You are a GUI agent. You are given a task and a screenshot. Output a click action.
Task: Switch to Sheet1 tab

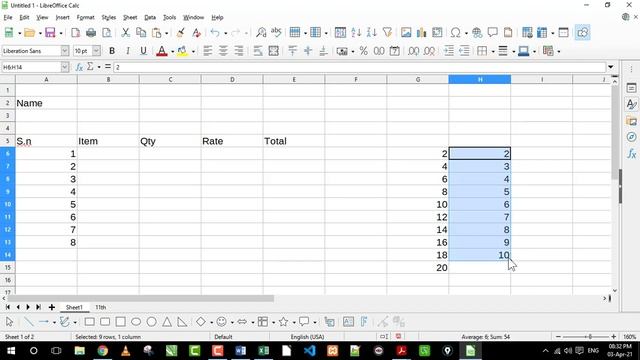(74, 307)
